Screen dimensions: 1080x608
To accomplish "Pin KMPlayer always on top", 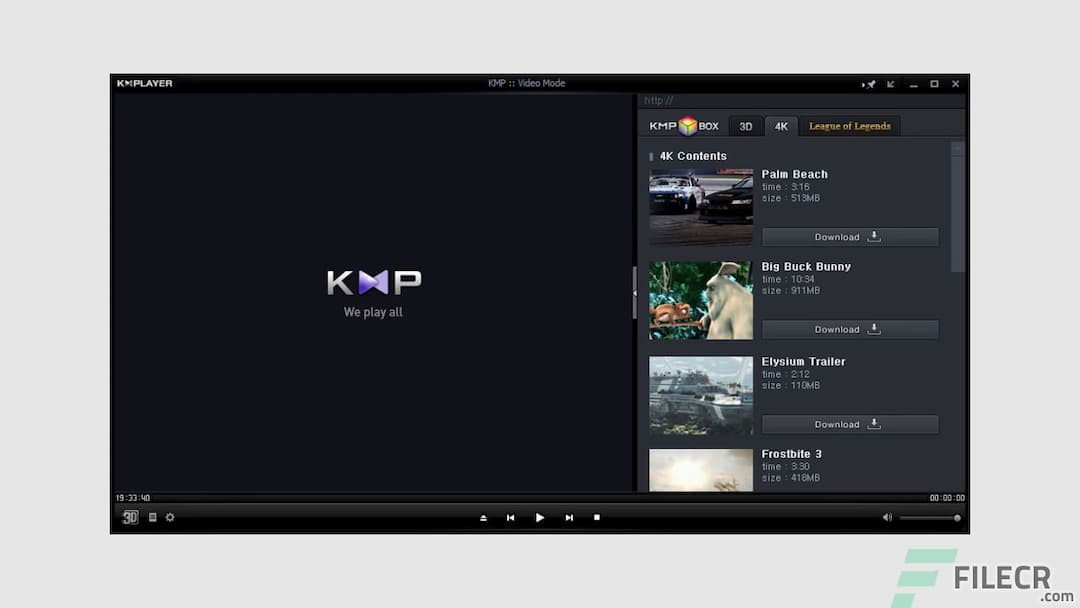I will pyautogui.click(x=869, y=84).
